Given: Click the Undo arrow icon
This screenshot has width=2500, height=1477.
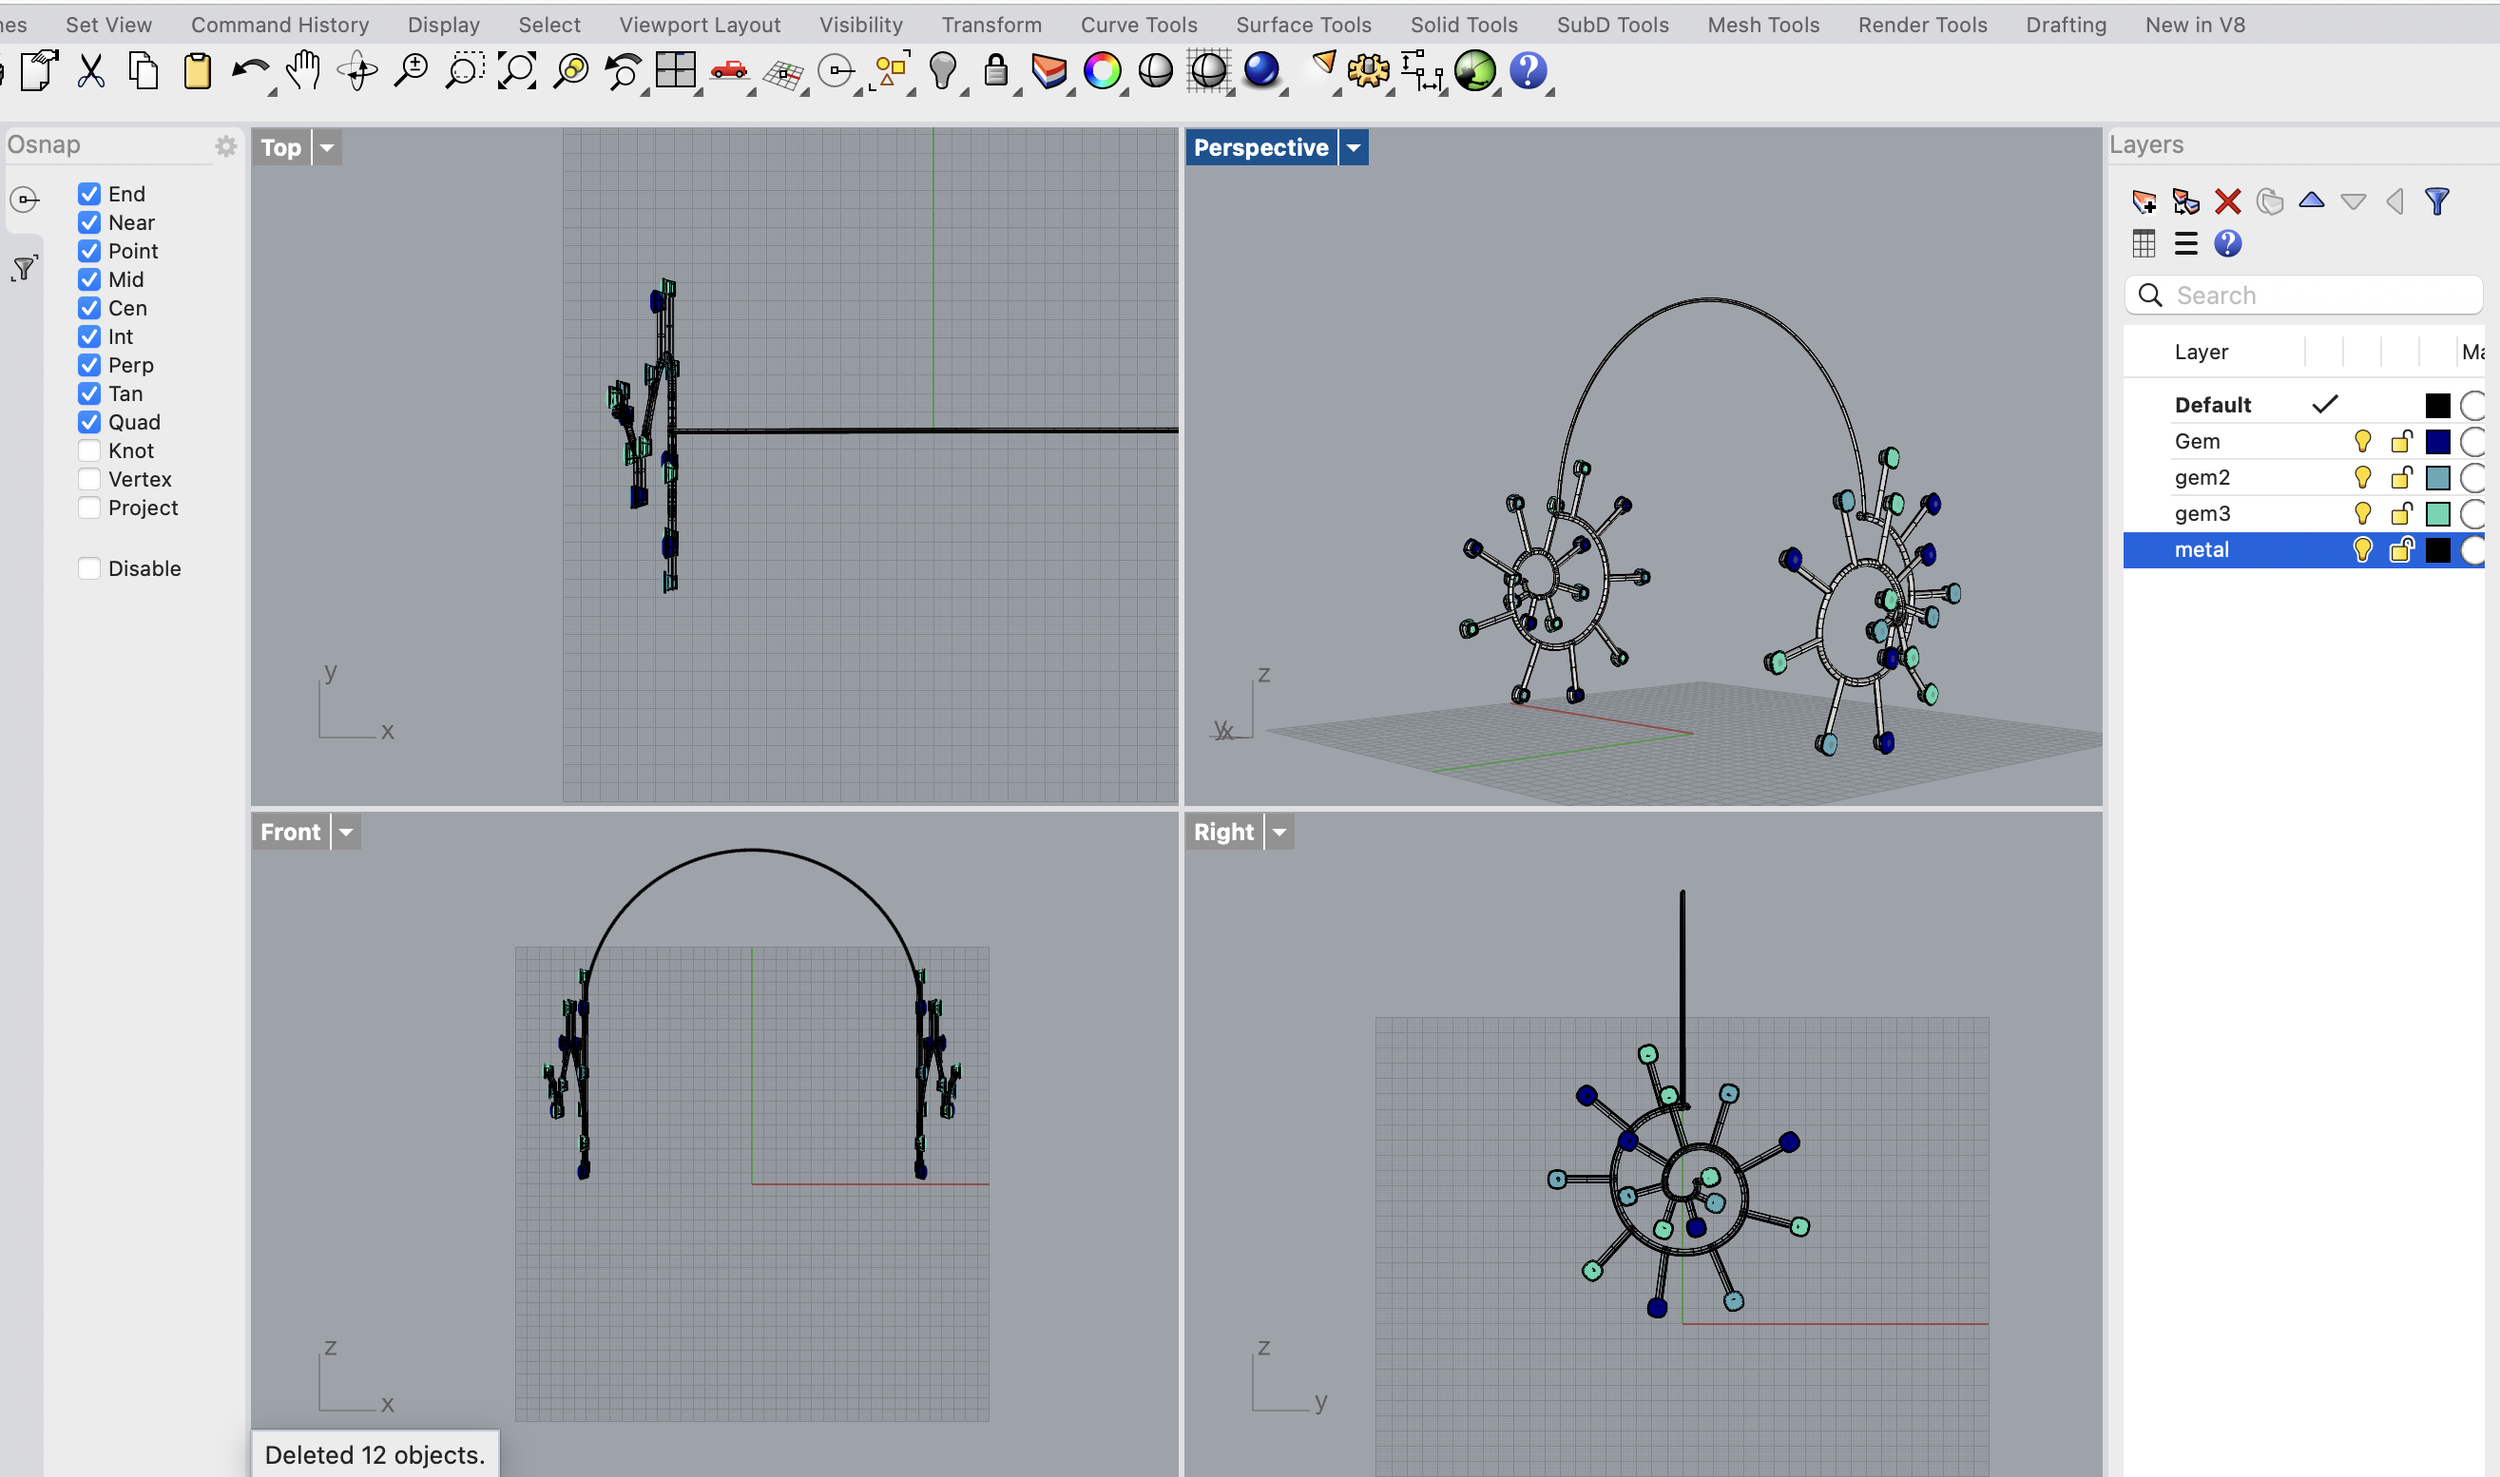Looking at the screenshot, I should point(250,71).
